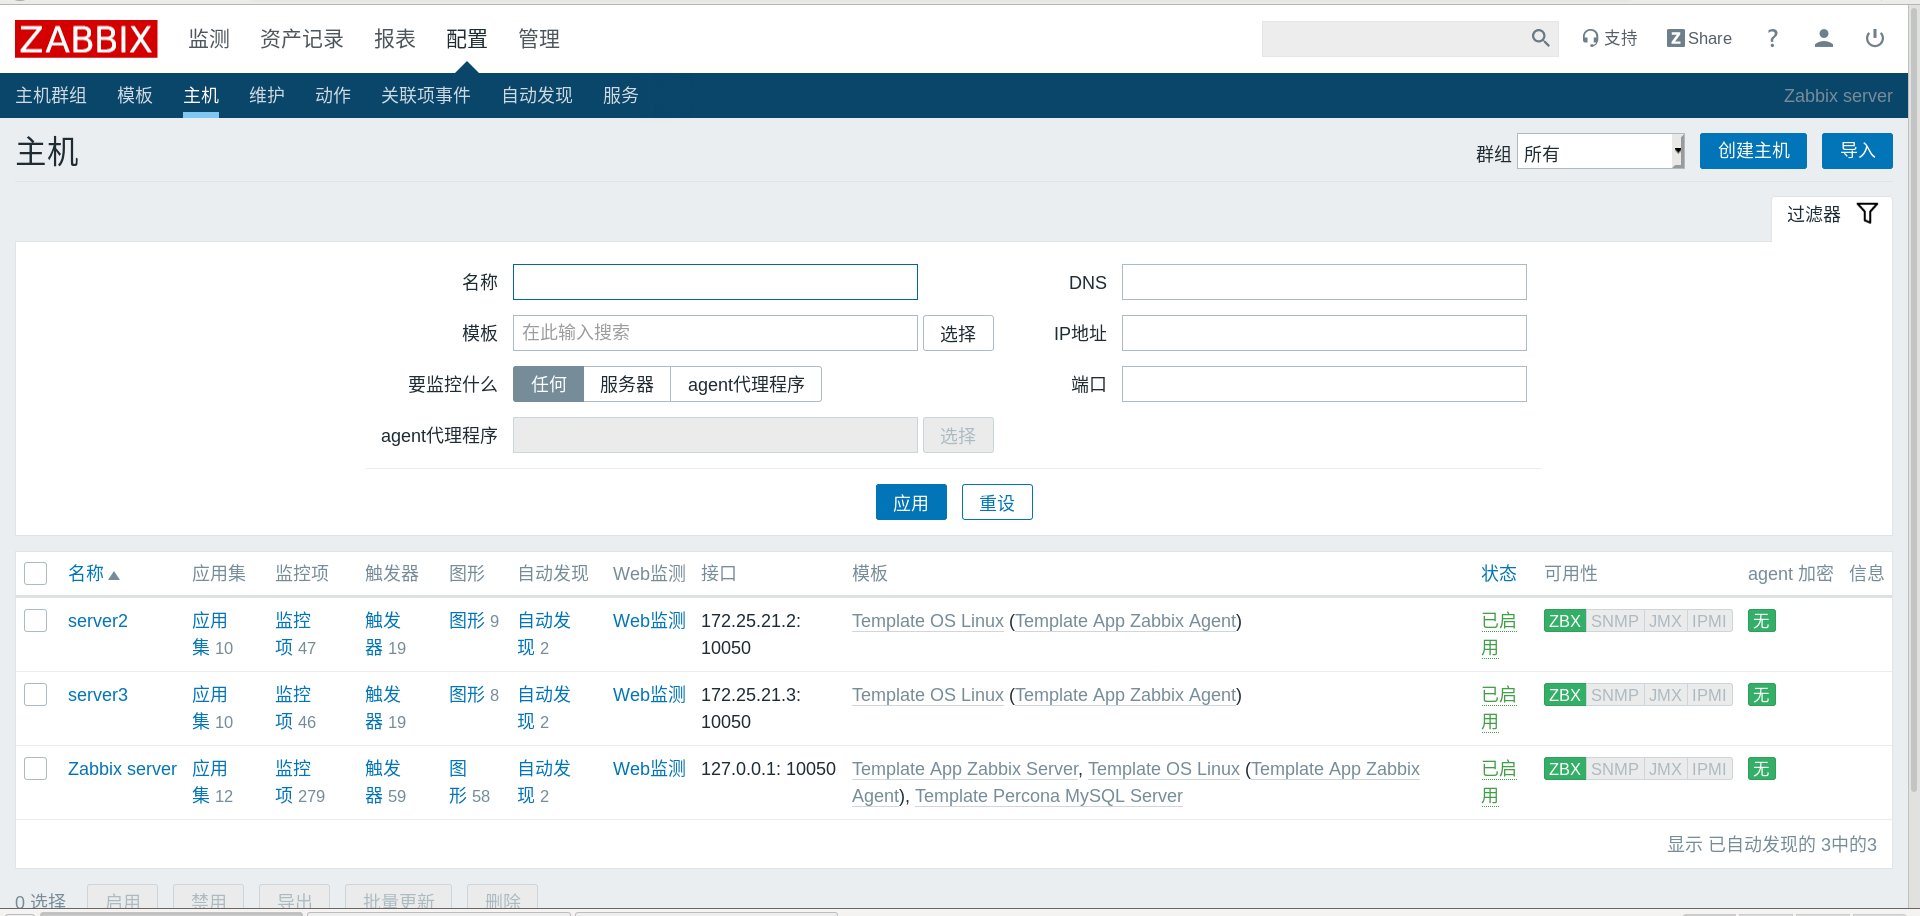
Task: Click the ZABBIX logo
Action: [x=86, y=39]
